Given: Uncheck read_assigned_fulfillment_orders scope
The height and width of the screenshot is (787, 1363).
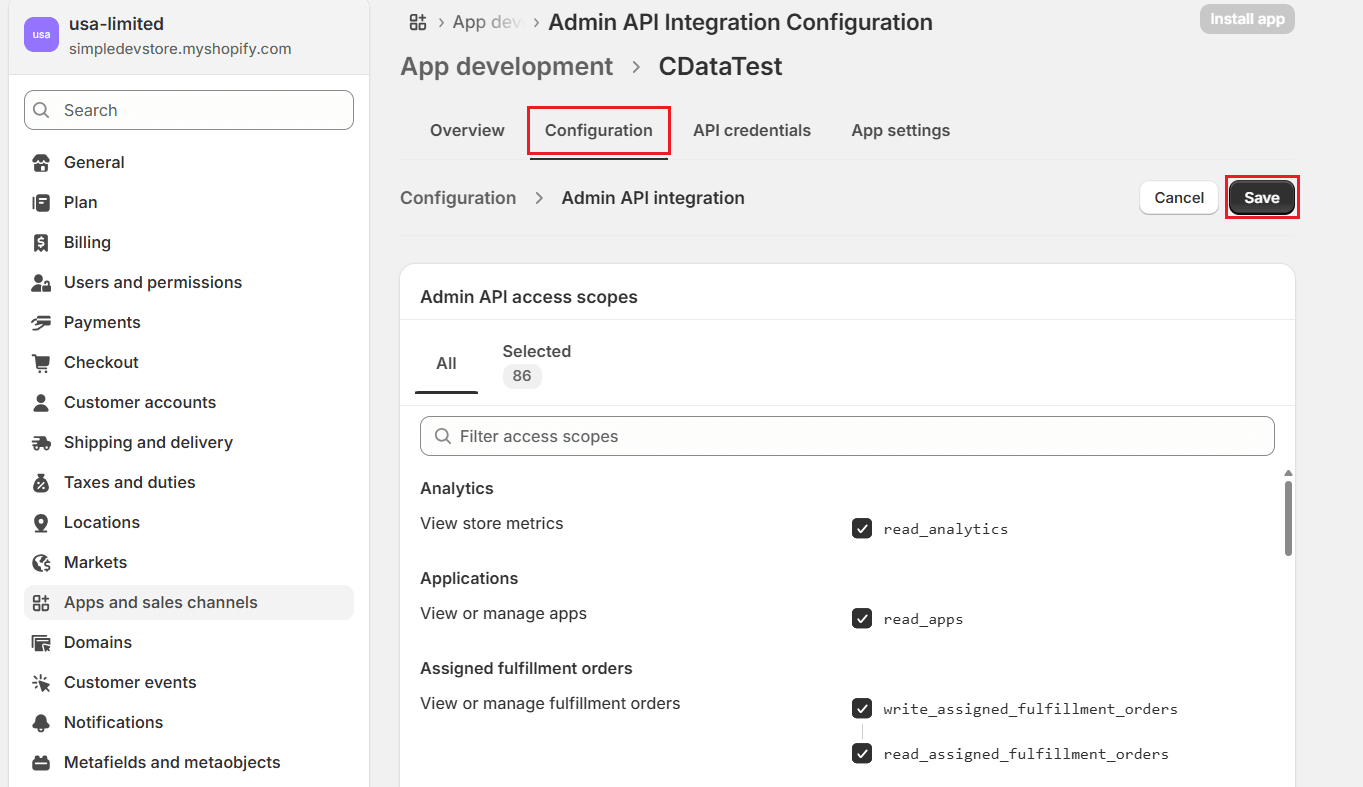Looking at the screenshot, I should coord(862,753).
